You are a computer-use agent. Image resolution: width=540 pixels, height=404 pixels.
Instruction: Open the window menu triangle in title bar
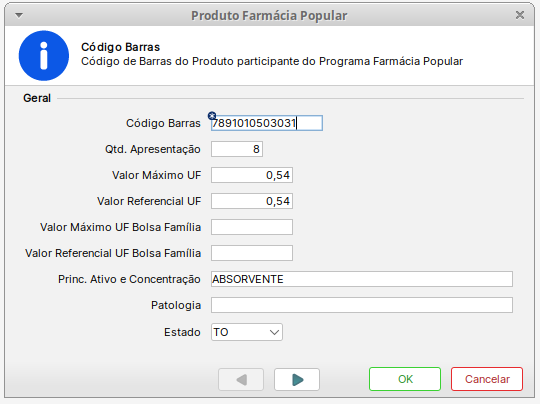coord(19,15)
